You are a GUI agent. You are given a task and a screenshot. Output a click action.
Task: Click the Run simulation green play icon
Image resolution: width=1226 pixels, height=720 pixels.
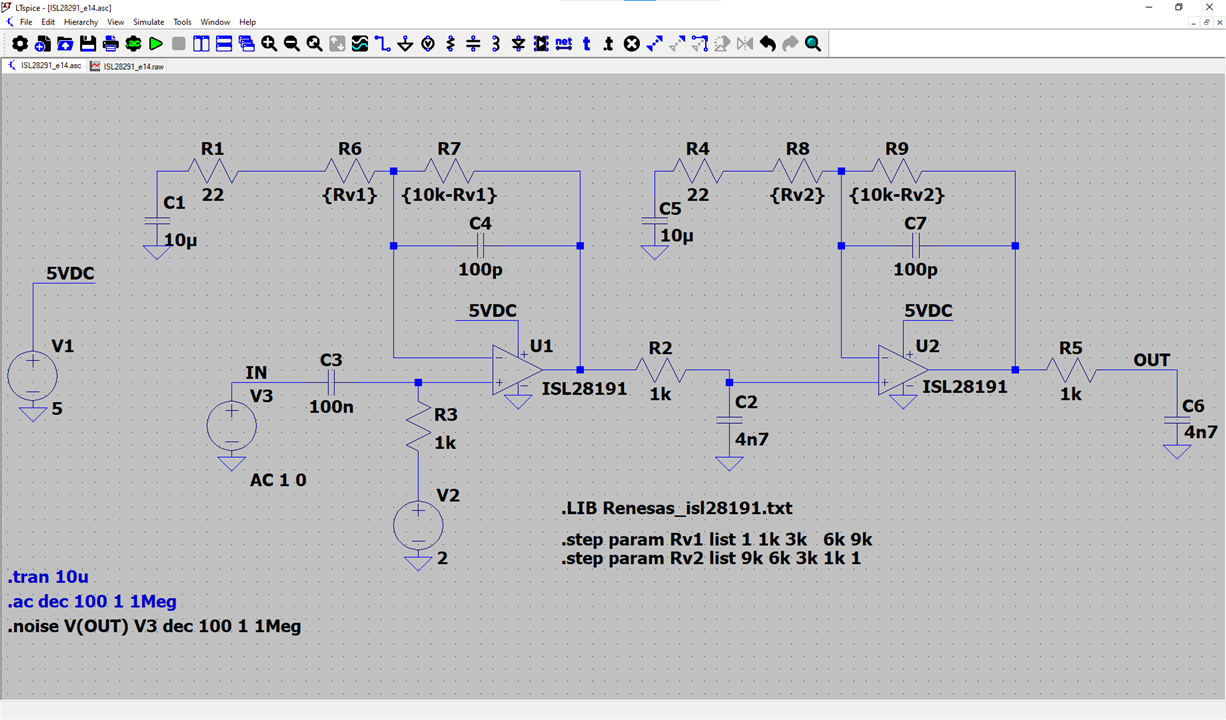pyautogui.click(x=156, y=44)
